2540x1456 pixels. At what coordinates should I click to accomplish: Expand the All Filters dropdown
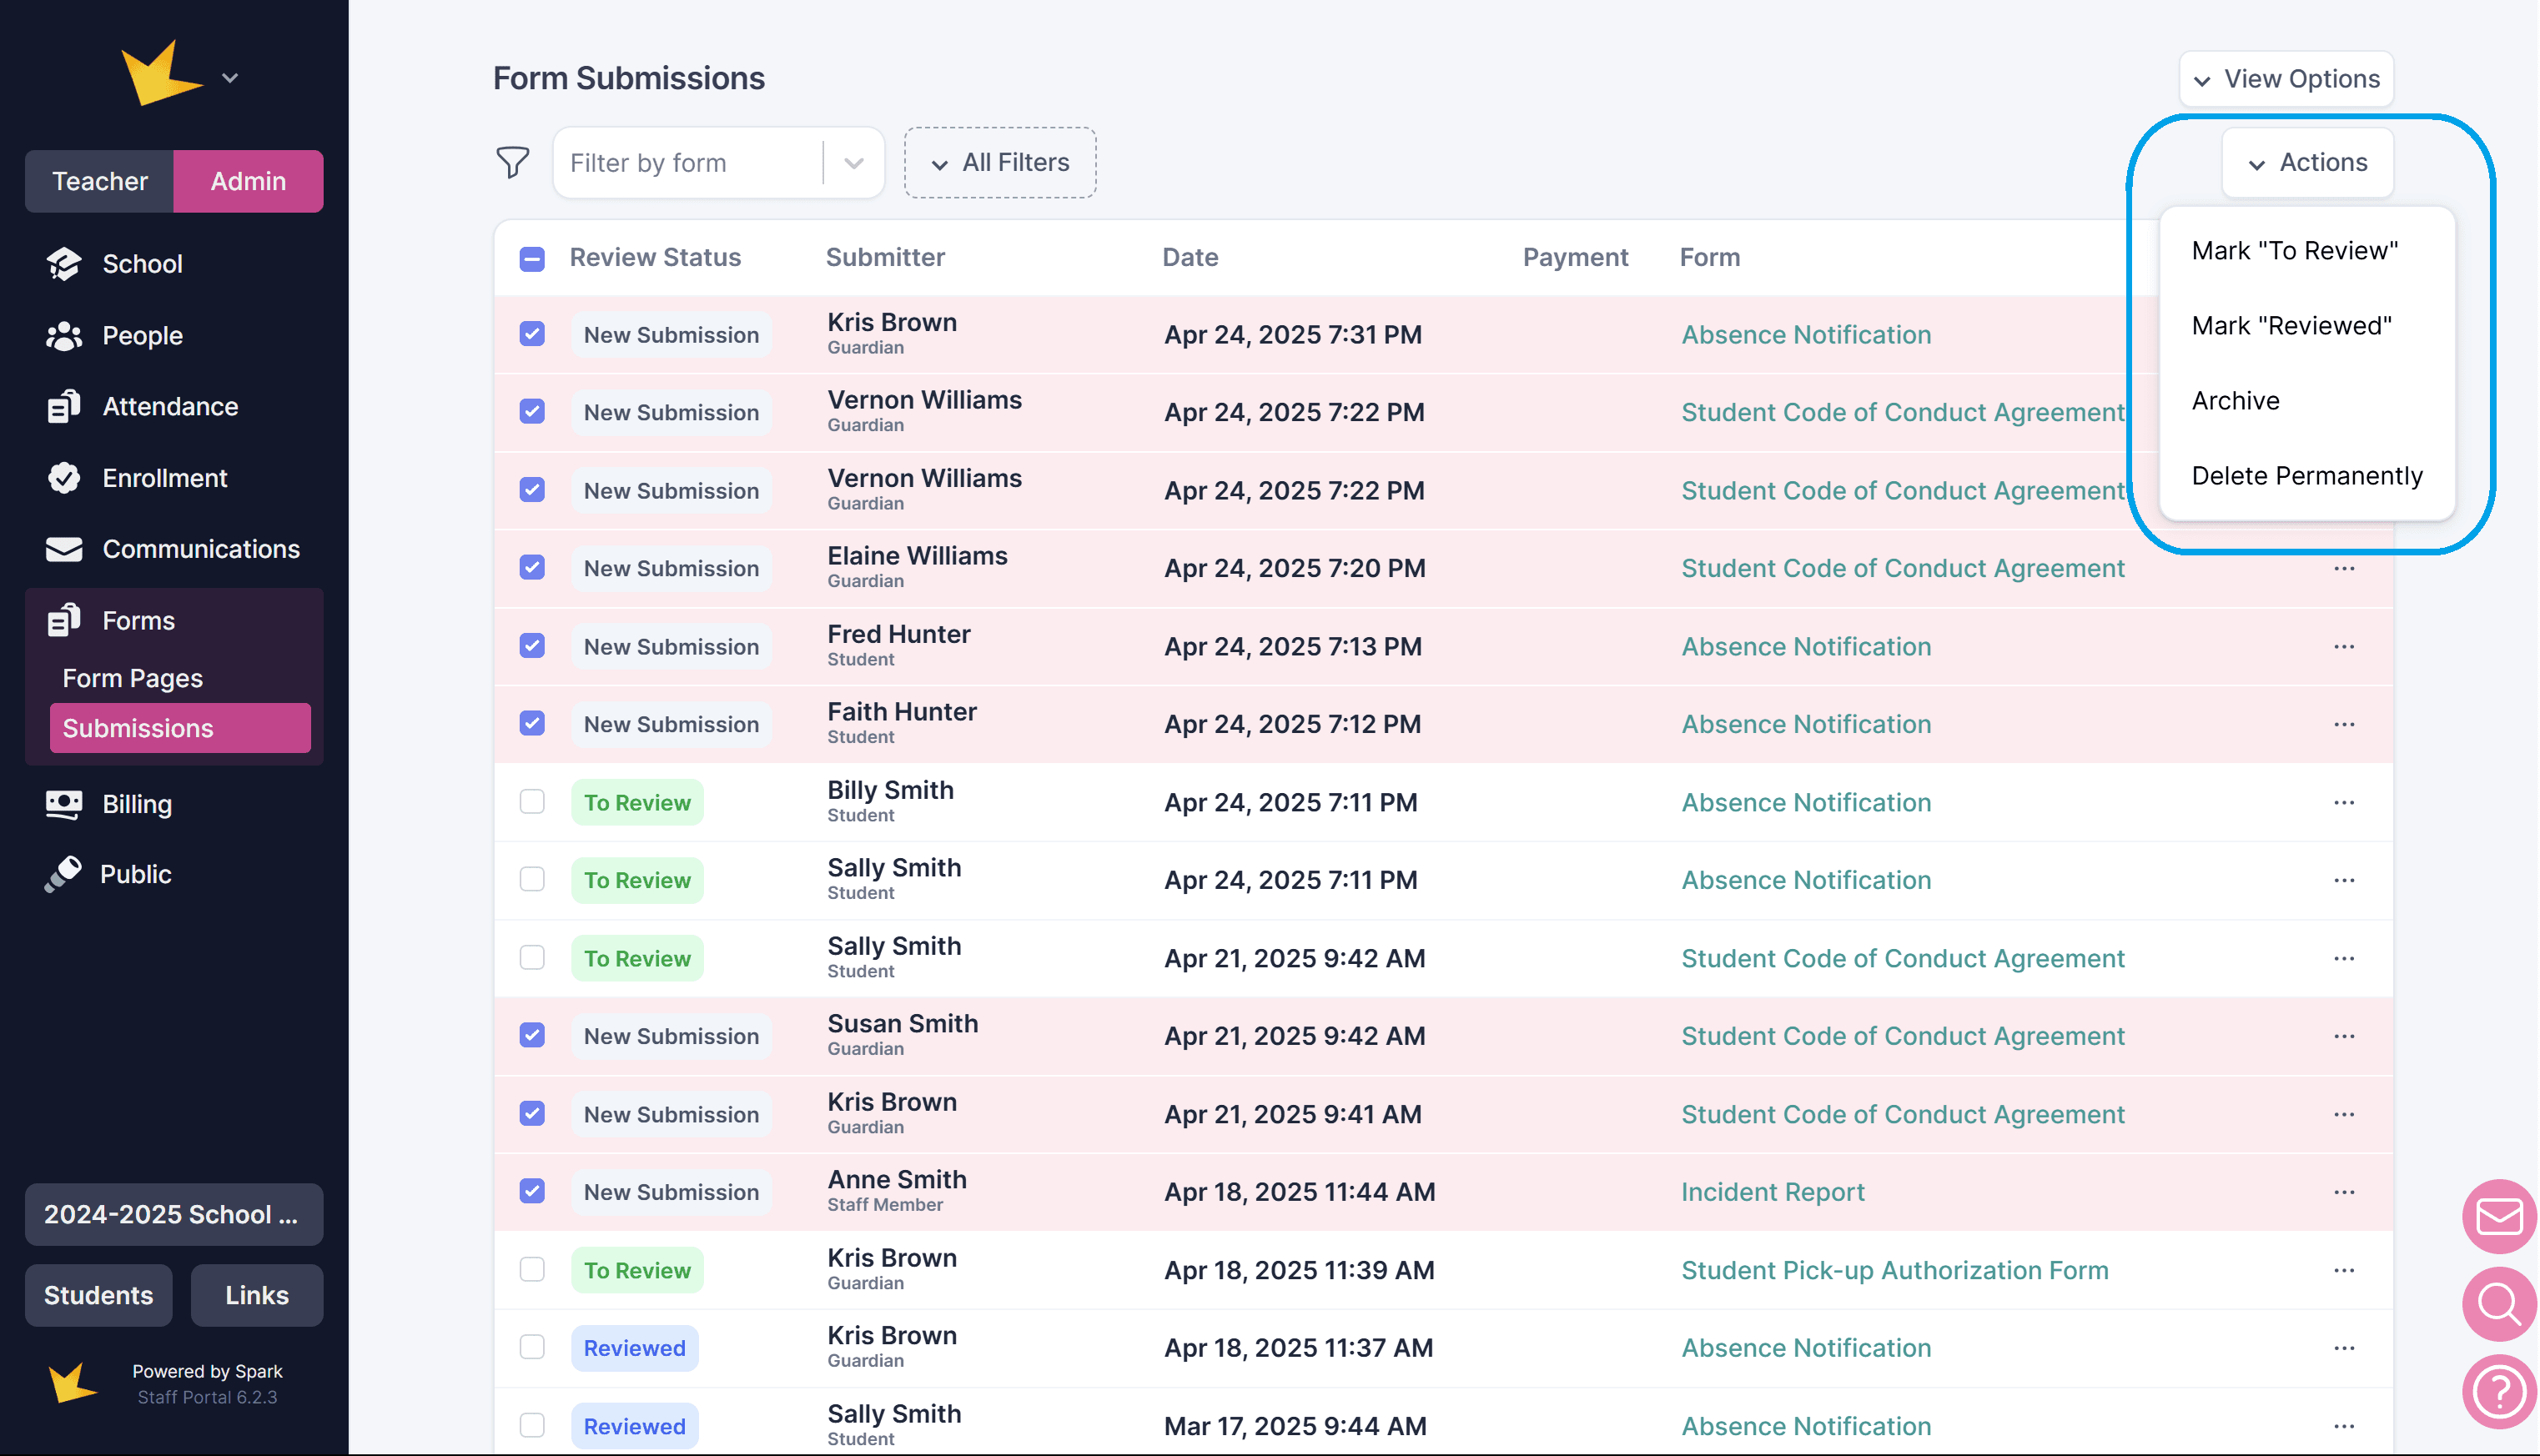click(1000, 163)
